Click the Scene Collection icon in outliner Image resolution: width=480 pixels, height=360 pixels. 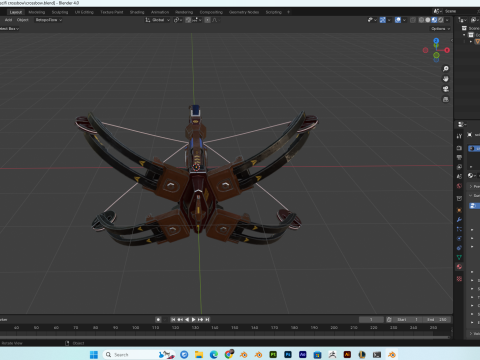pyautogui.click(x=464, y=28)
